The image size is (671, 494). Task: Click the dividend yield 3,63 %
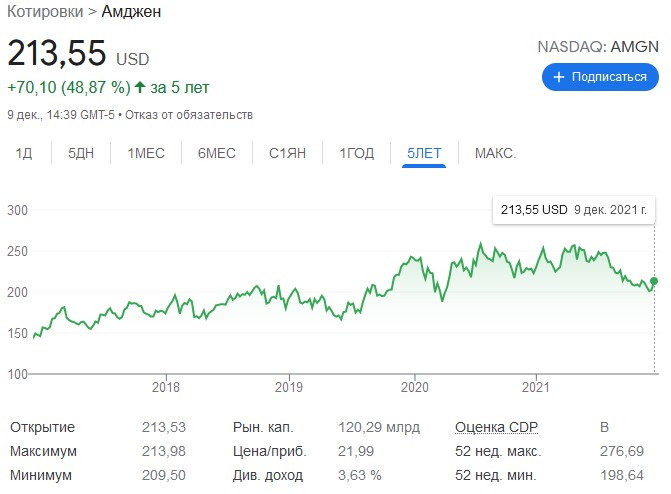pos(359,475)
